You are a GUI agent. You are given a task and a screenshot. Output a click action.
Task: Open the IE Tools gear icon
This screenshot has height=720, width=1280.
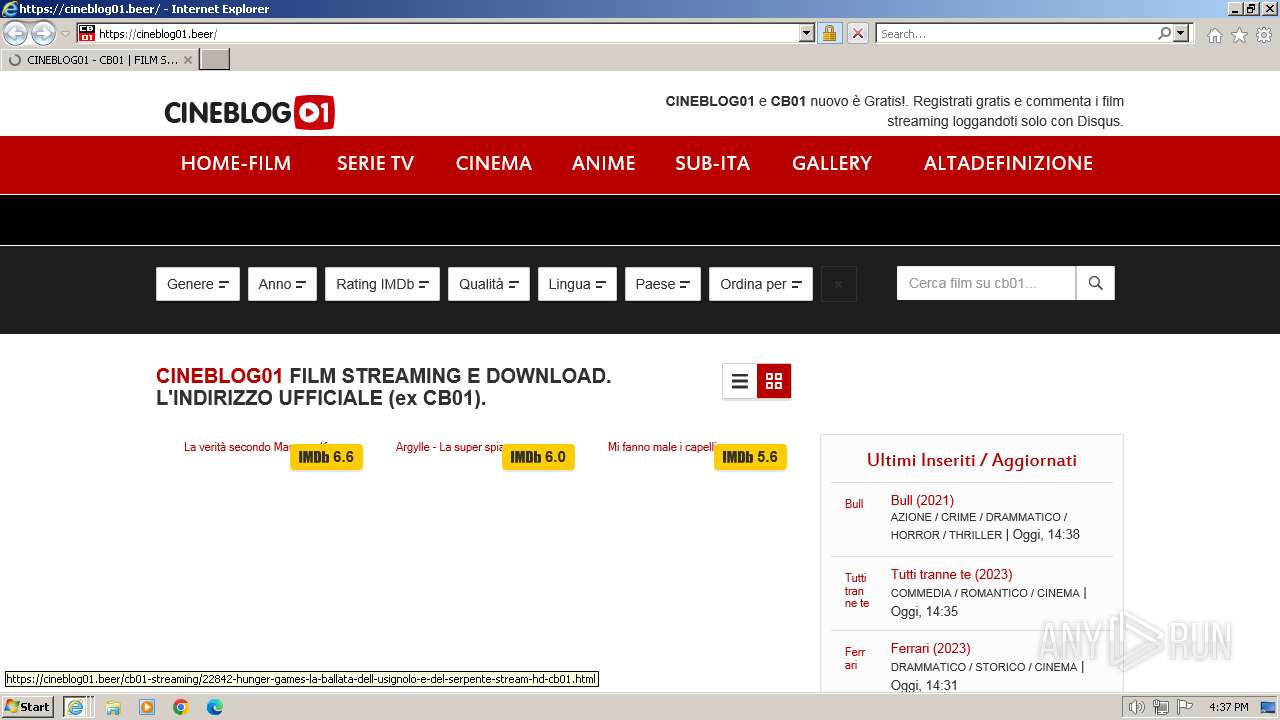pyautogui.click(x=1264, y=35)
